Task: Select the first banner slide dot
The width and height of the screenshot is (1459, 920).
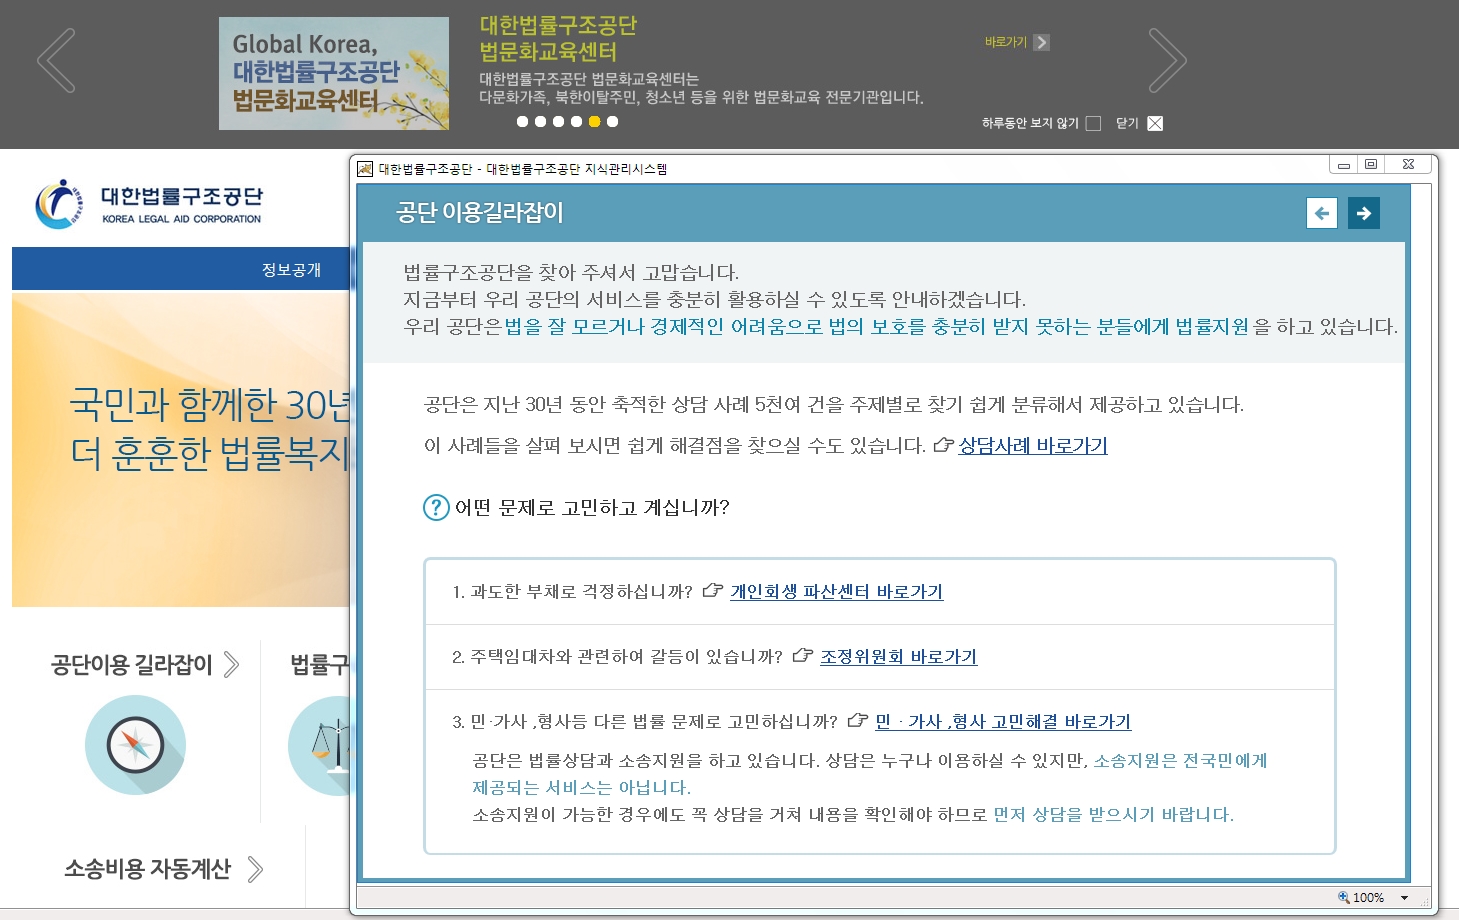Action: click(x=522, y=122)
